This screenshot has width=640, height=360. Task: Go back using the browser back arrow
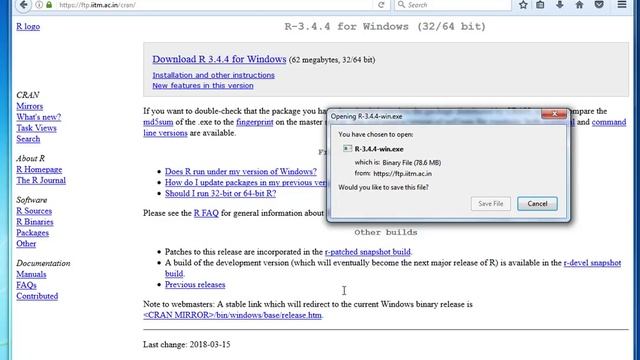click(24, 5)
